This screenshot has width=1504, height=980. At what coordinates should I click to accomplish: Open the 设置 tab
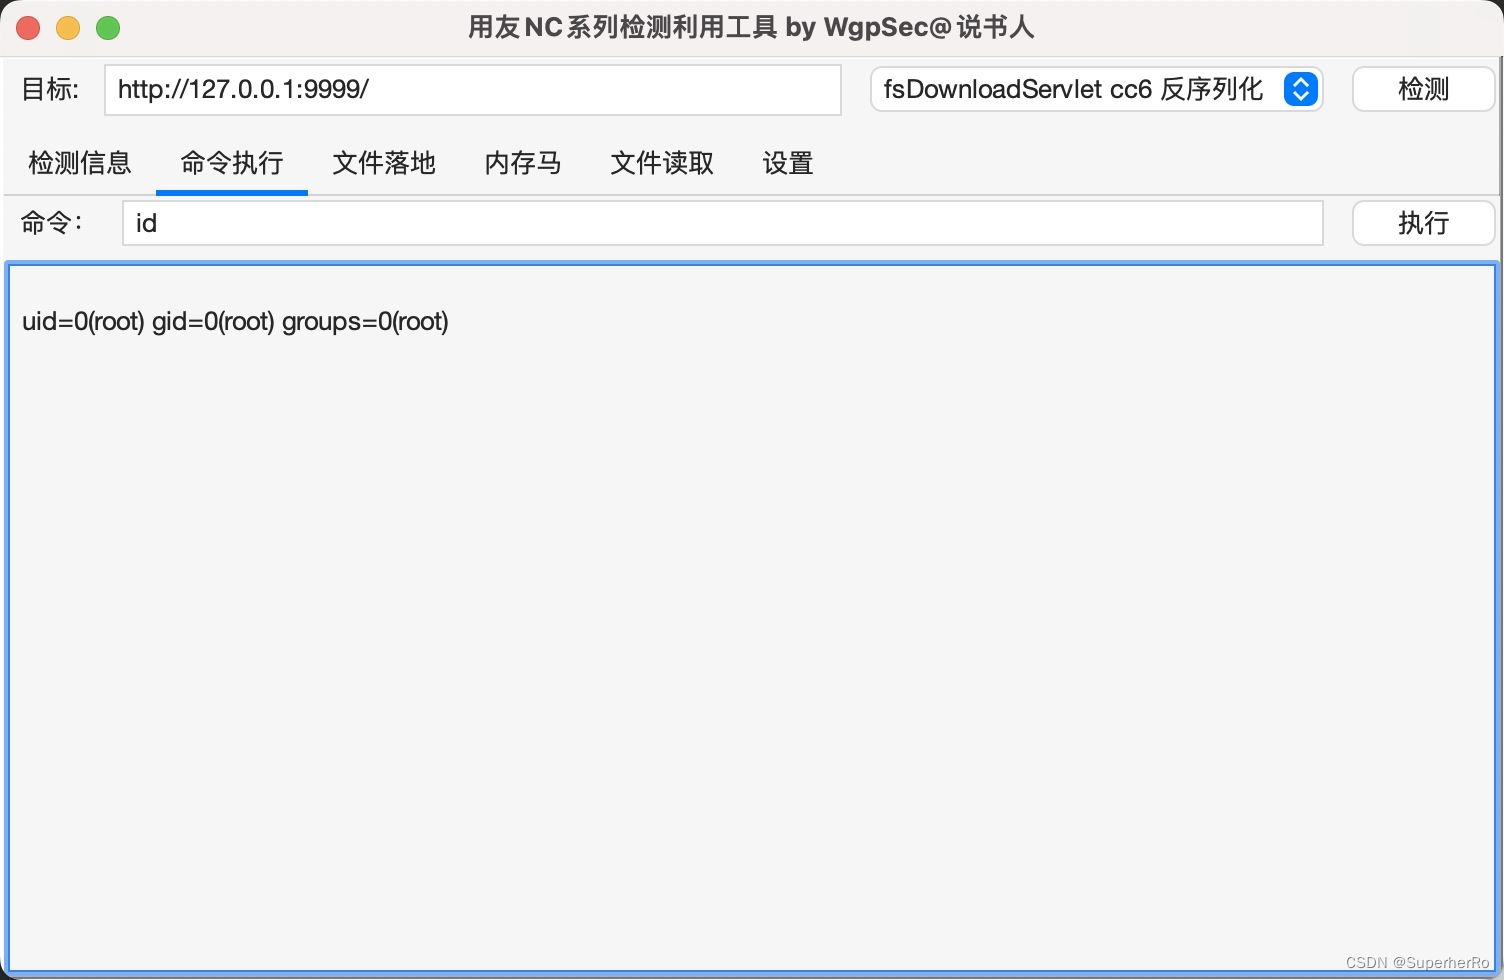(x=786, y=163)
